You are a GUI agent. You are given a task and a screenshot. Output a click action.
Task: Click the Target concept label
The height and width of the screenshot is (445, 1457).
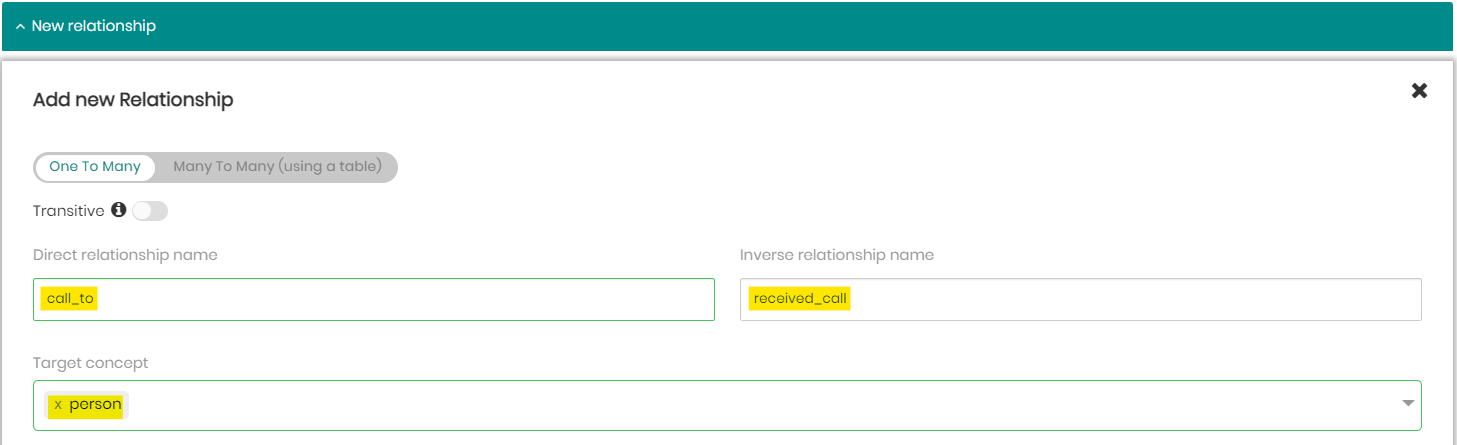pyautogui.click(x=90, y=363)
